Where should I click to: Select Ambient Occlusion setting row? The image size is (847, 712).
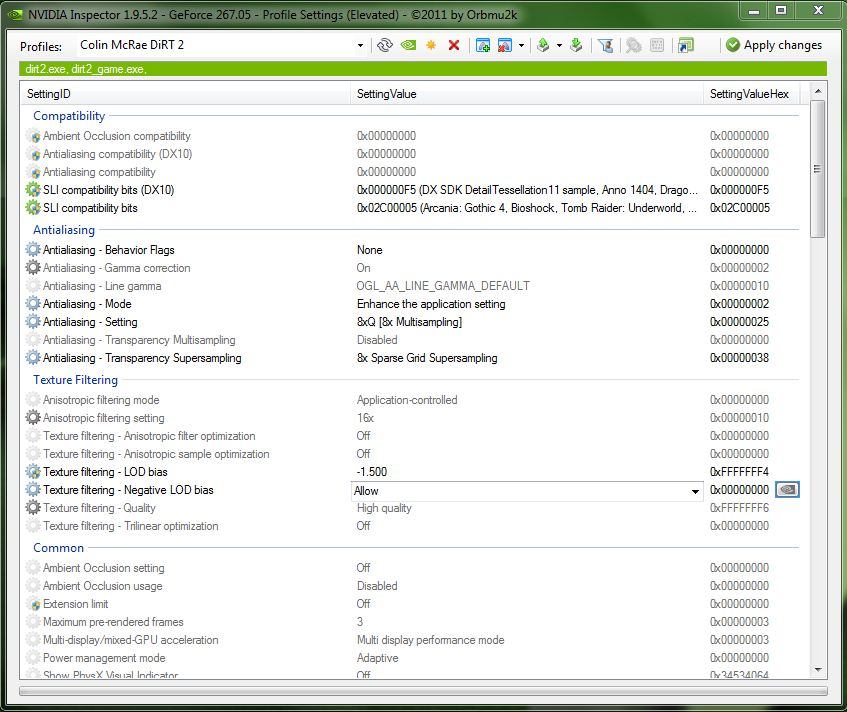(411, 568)
